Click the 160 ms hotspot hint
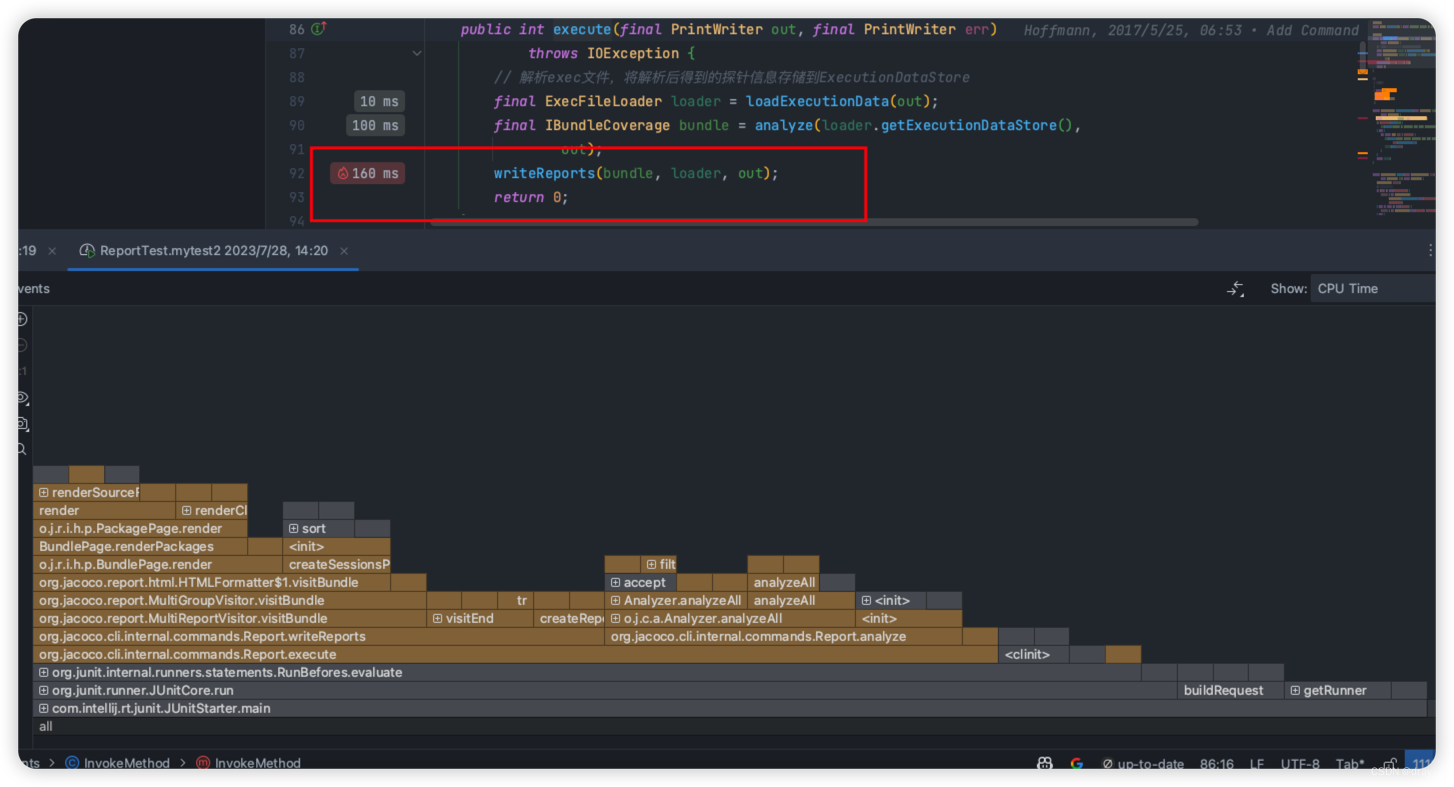This screenshot has width=1454, height=787. (x=367, y=173)
